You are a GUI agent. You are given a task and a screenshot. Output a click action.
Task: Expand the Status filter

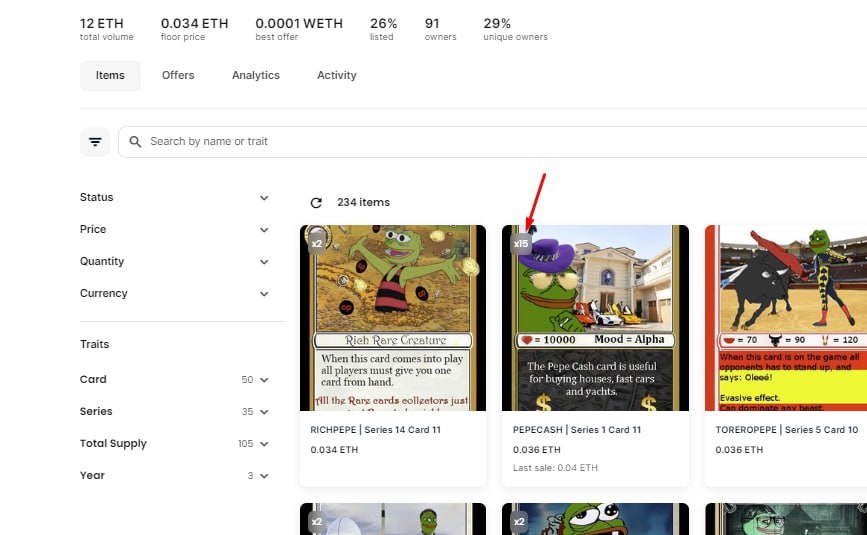tap(174, 197)
